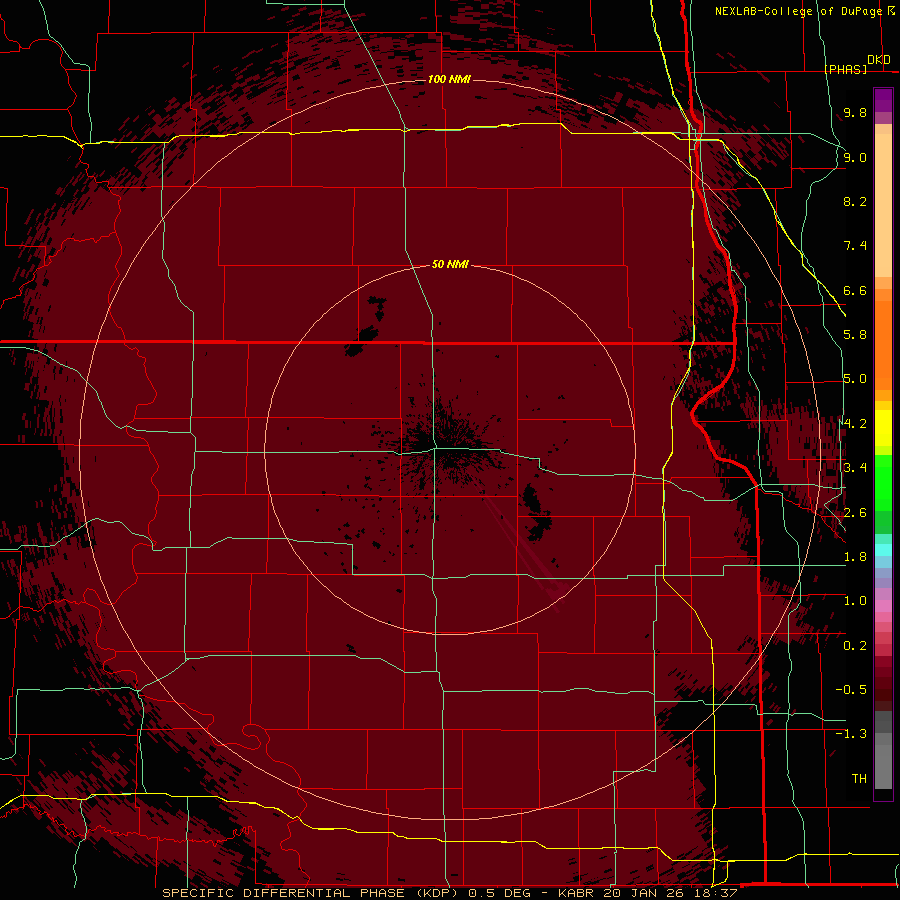
Task: Click the DKD product code label
Action: 878,60
